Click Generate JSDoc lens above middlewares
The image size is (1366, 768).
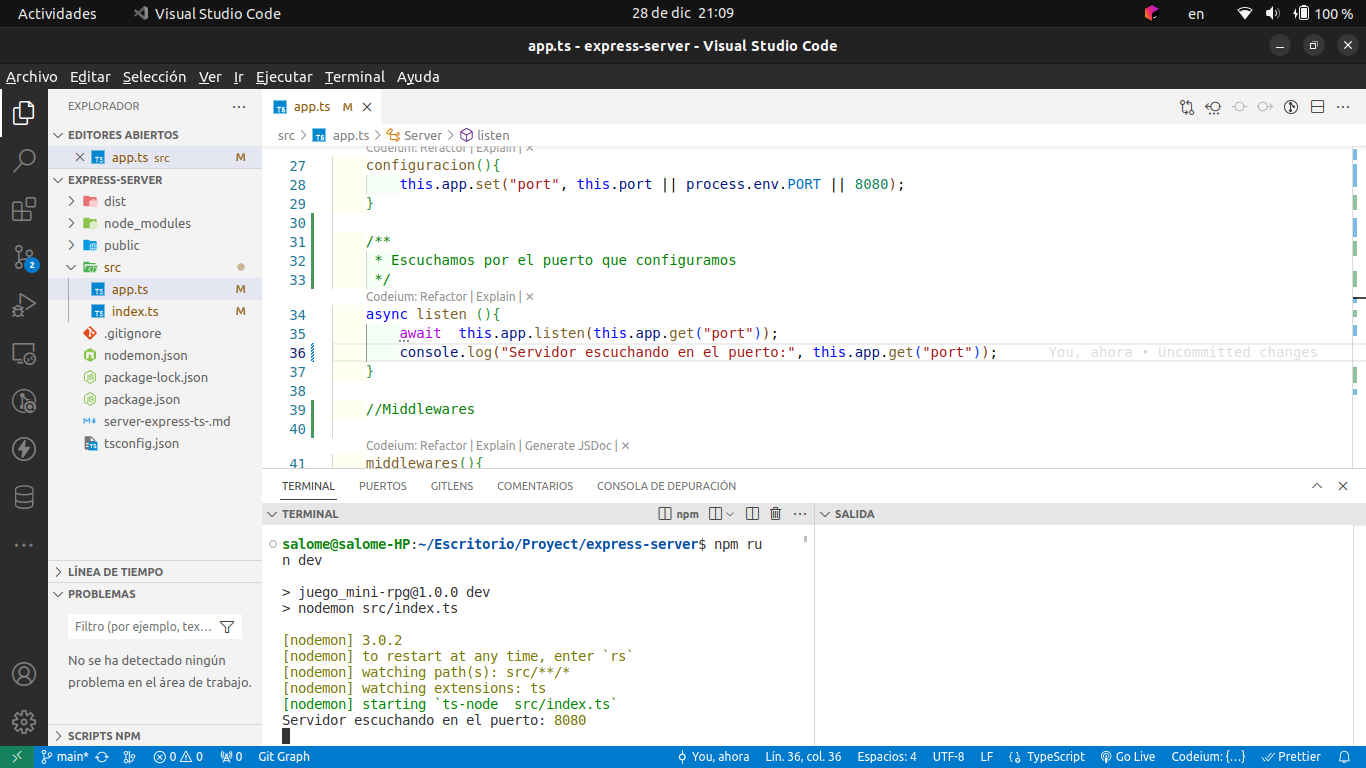click(x=570, y=445)
